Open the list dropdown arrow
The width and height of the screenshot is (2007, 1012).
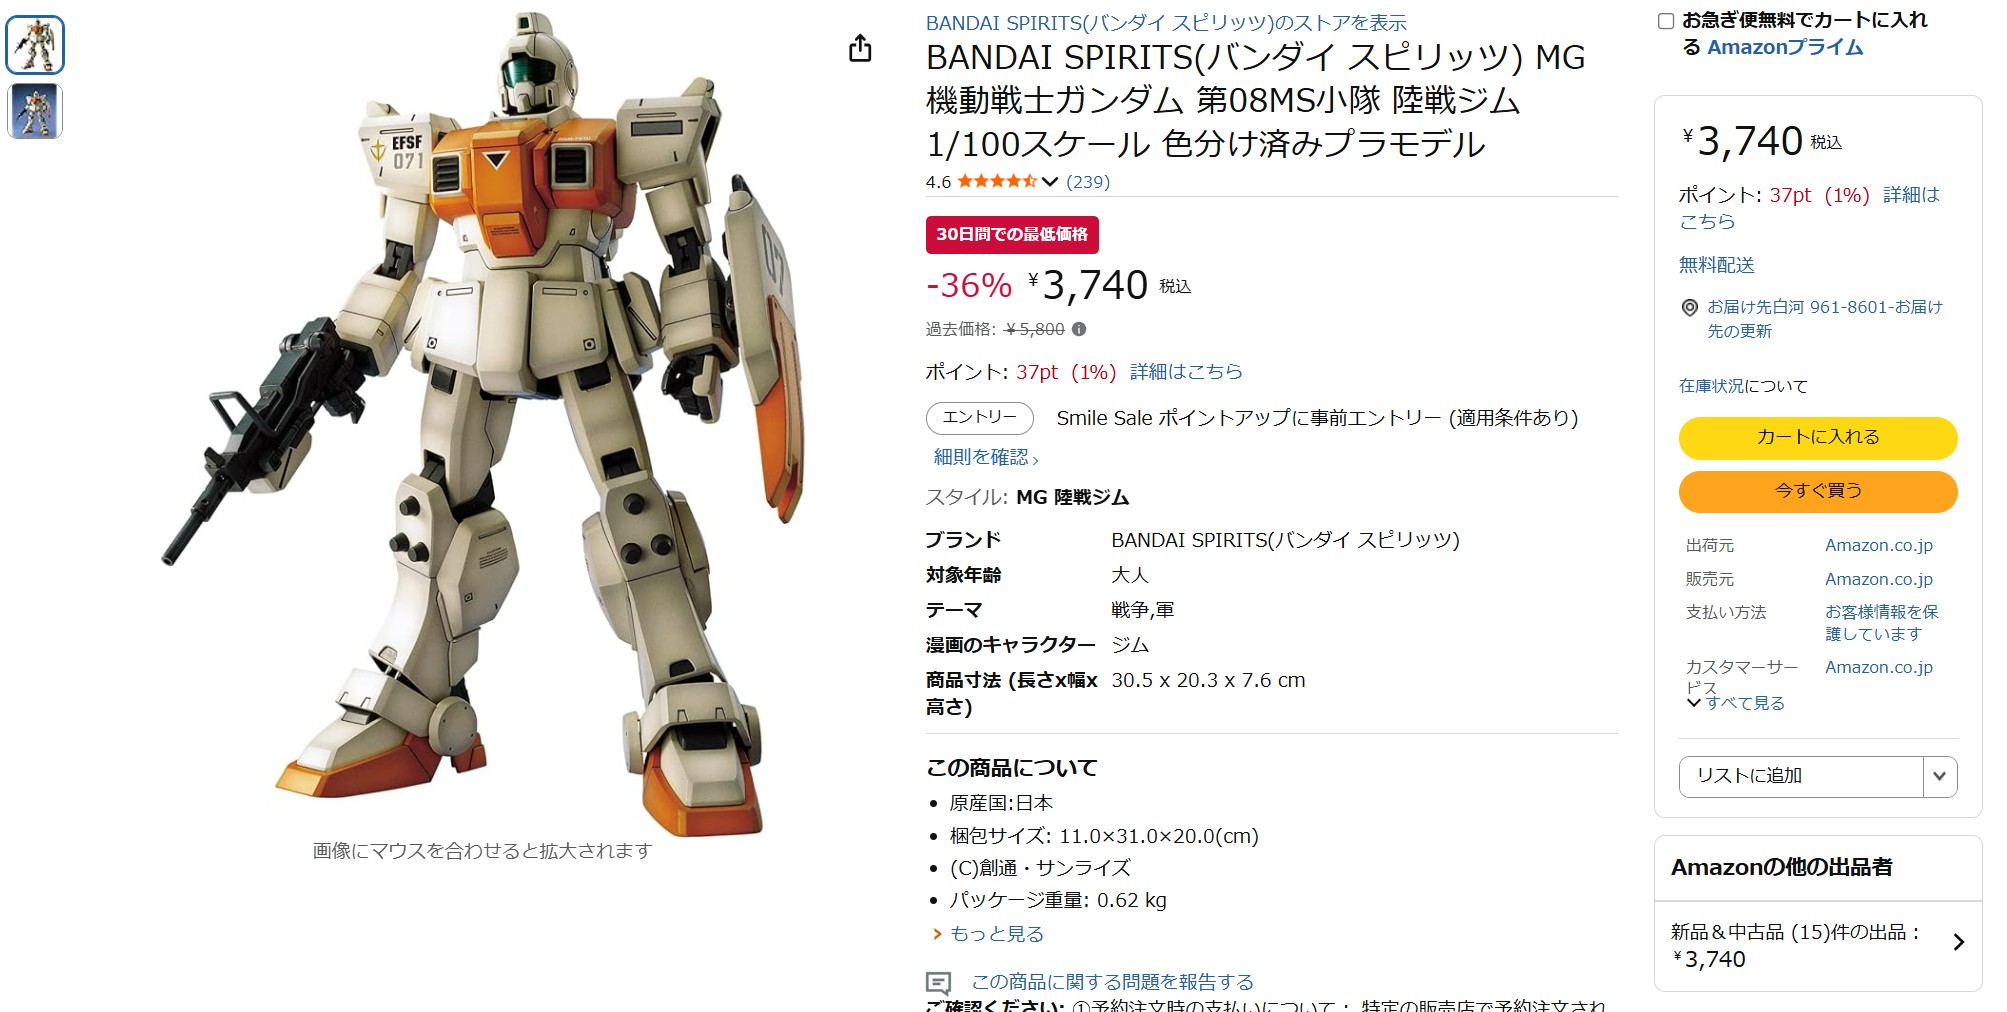1940,777
